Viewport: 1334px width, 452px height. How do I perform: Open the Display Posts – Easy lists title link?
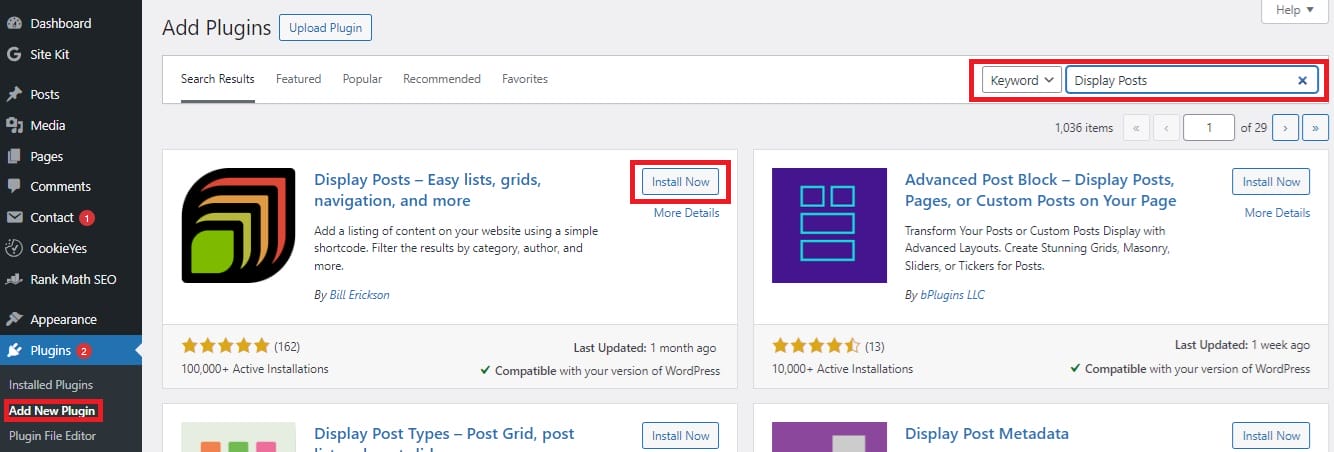[427, 190]
